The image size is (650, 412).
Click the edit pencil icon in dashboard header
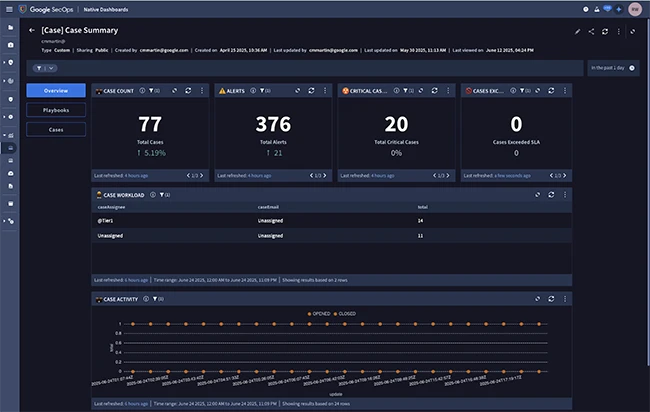pos(577,31)
